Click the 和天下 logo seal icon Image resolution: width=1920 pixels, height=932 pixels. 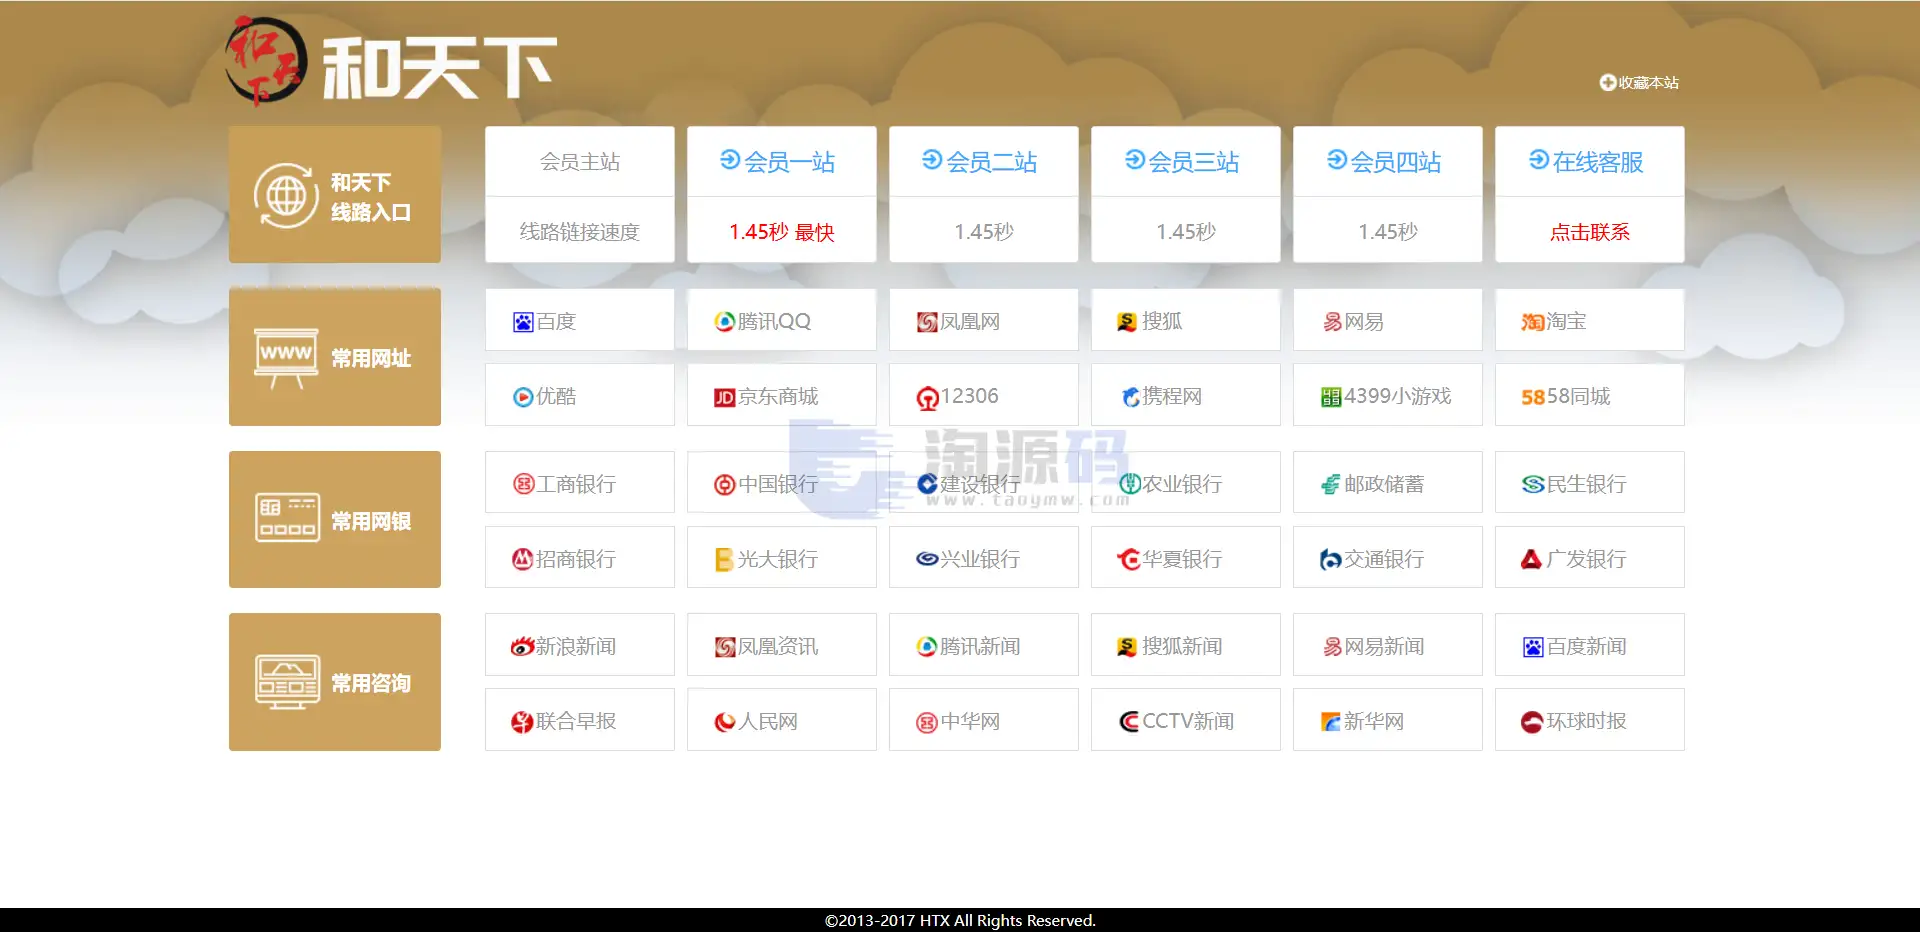click(x=265, y=61)
